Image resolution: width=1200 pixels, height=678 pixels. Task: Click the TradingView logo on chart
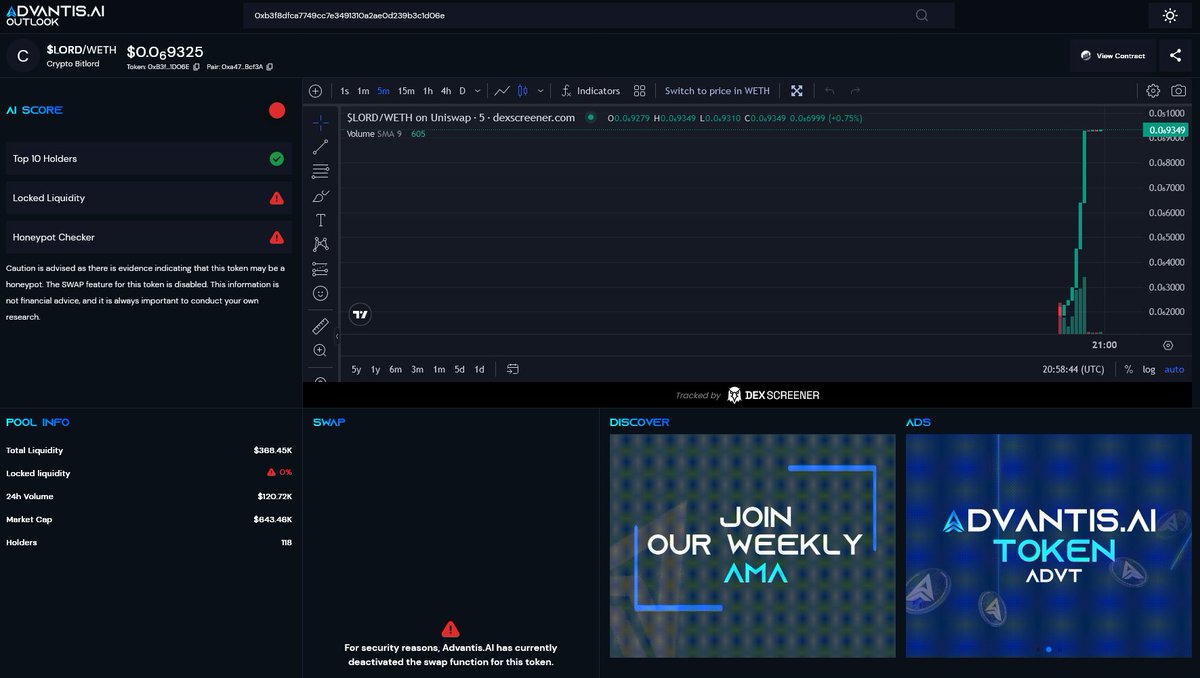pos(361,314)
